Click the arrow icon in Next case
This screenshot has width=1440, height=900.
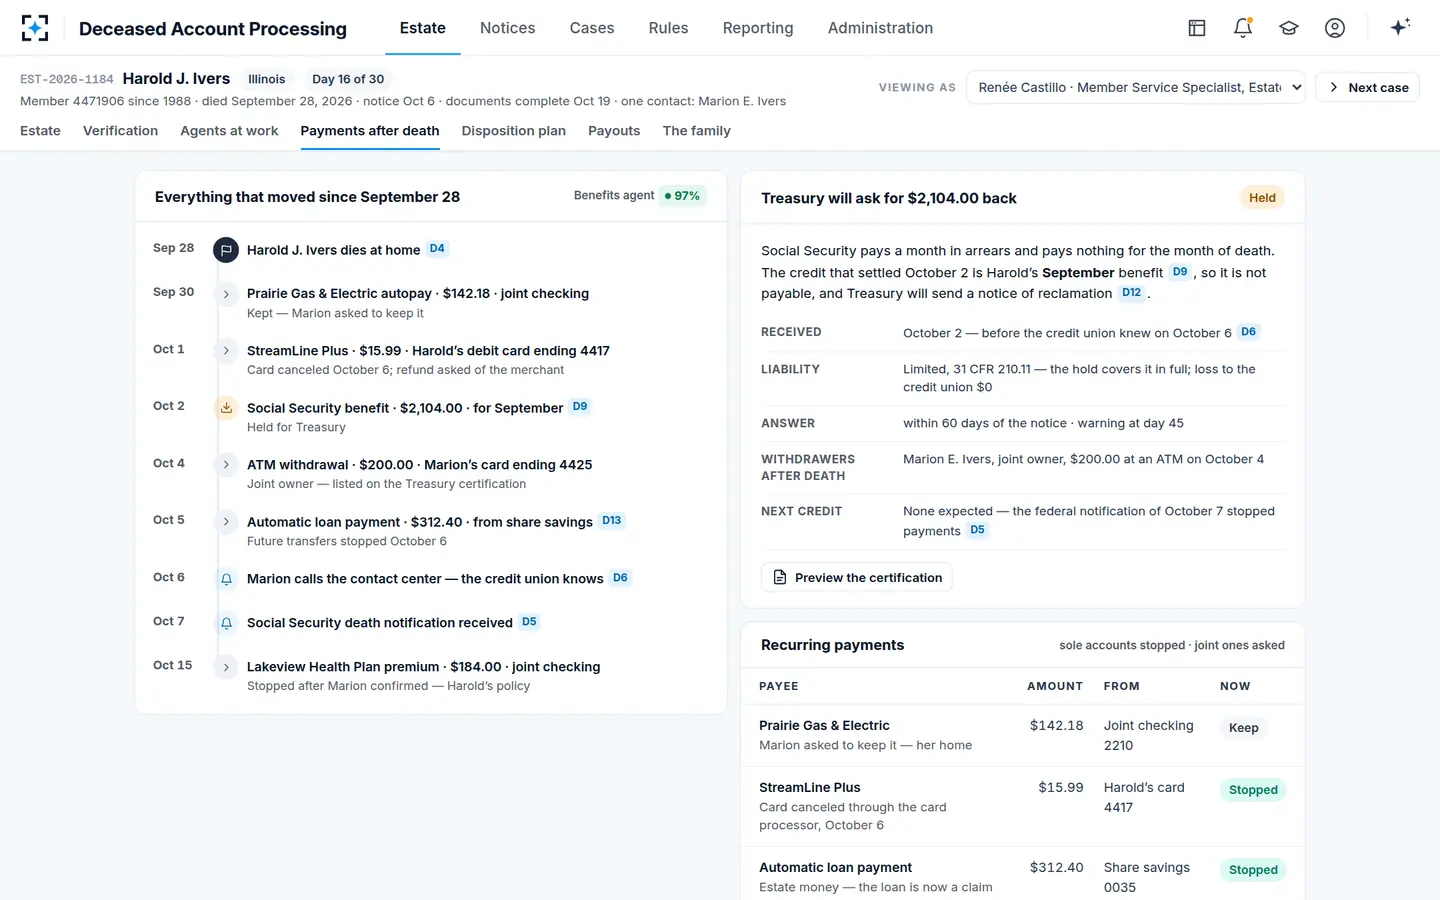[1334, 87]
